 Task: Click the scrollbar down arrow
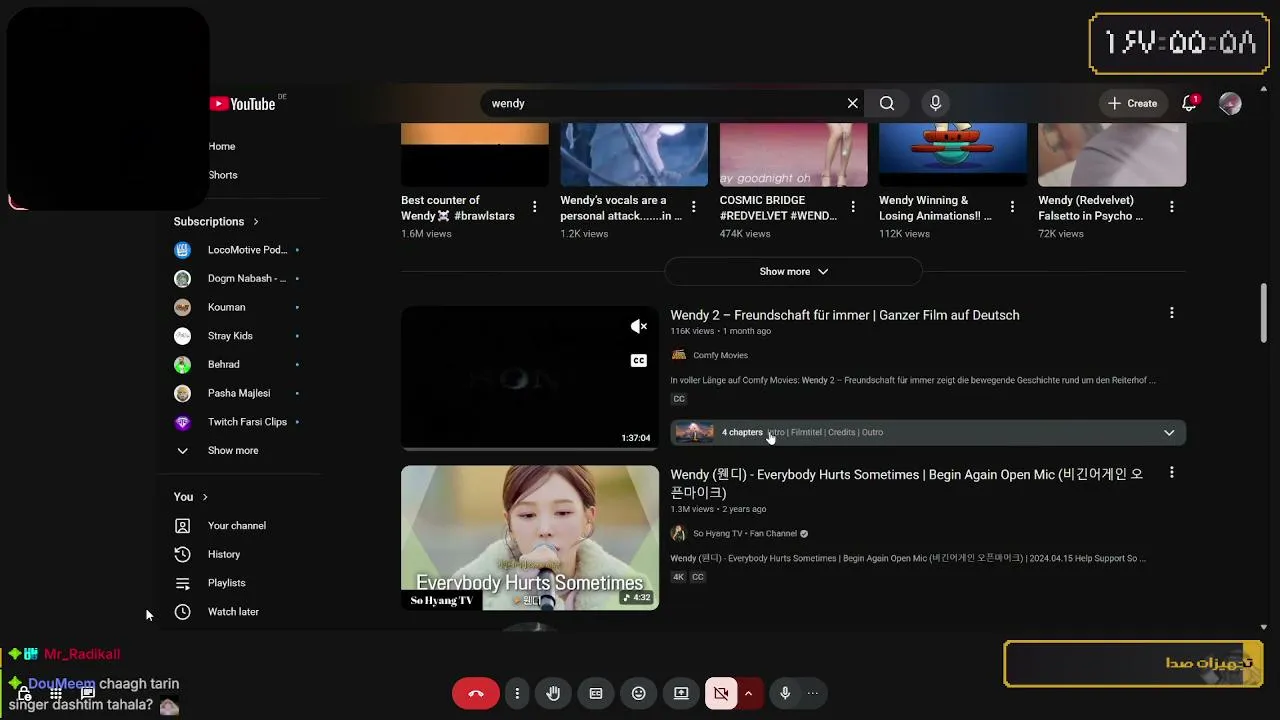click(x=1264, y=627)
